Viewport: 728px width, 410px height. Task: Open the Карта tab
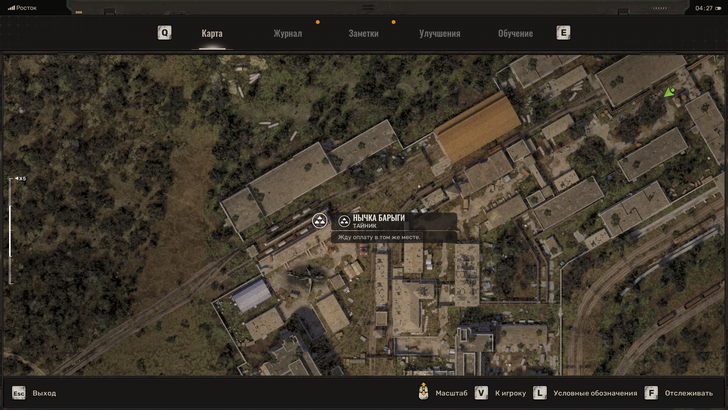(212, 33)
